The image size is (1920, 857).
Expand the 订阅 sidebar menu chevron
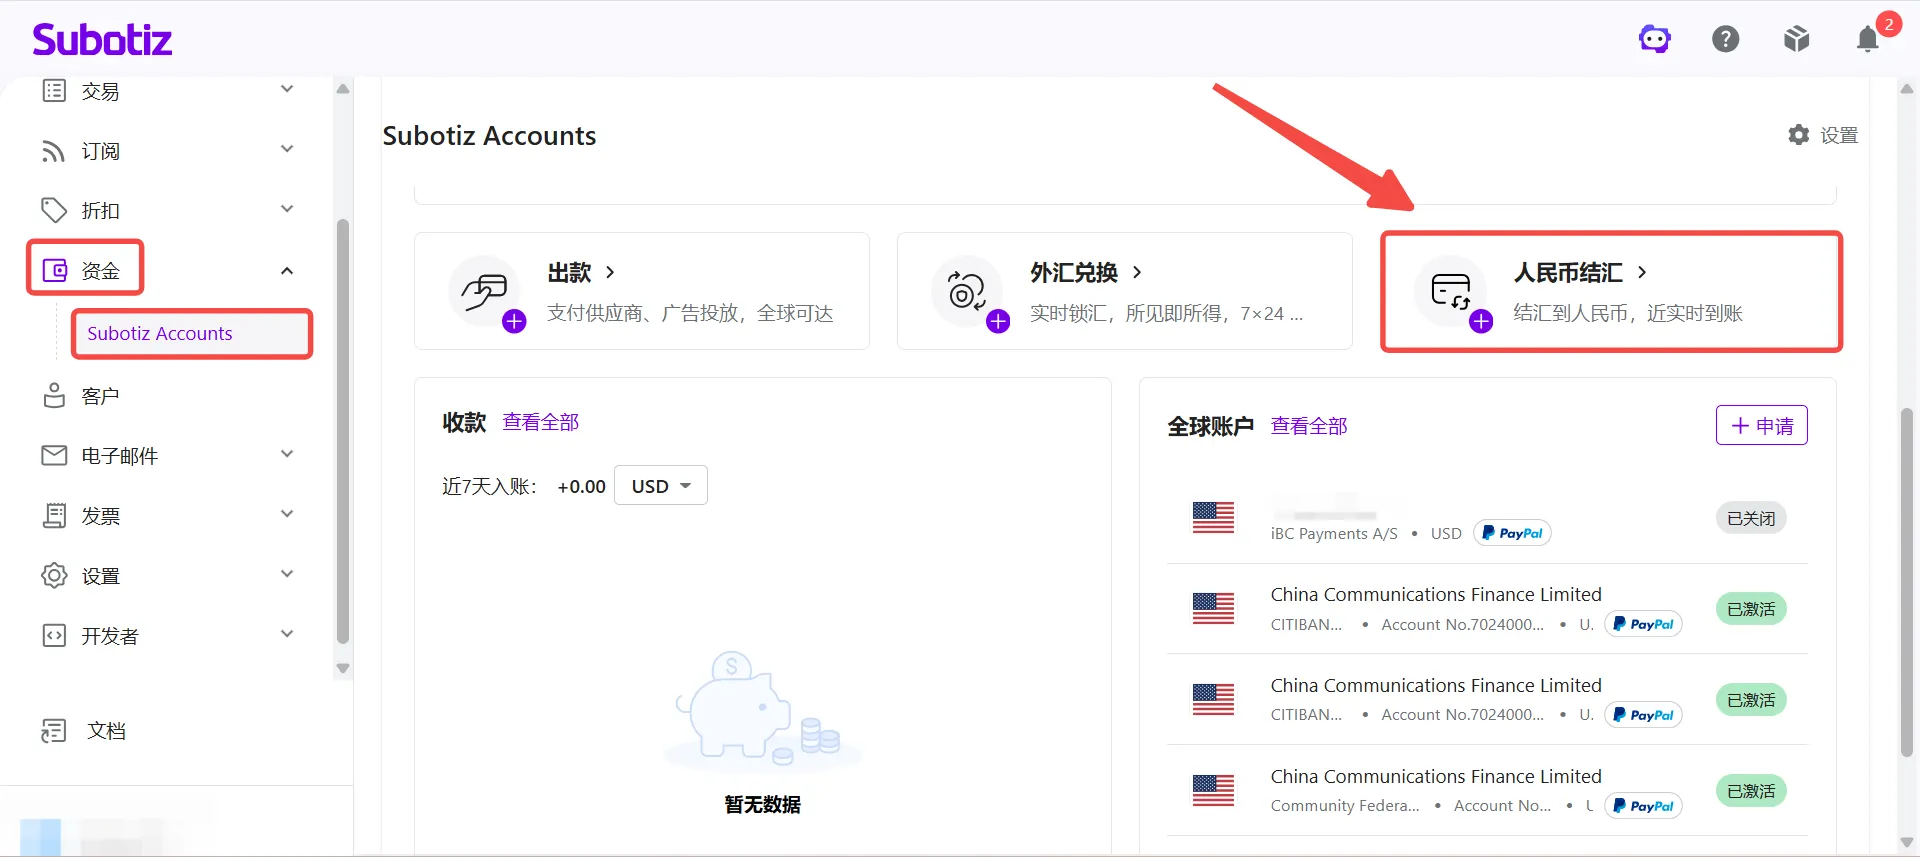click(287, 150)
